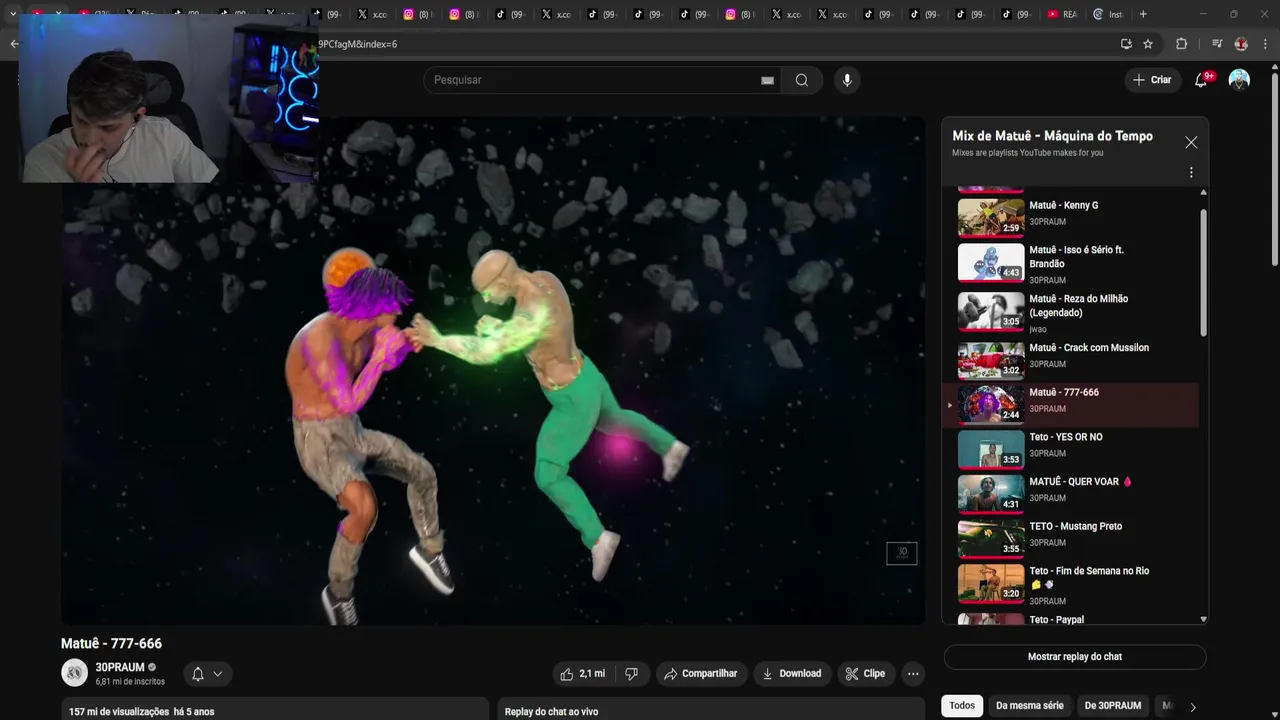Click 'Mix de Matuê - Máquina do Tempo' heading
Screen dimensions: 1280x720
click(1052, 136)
